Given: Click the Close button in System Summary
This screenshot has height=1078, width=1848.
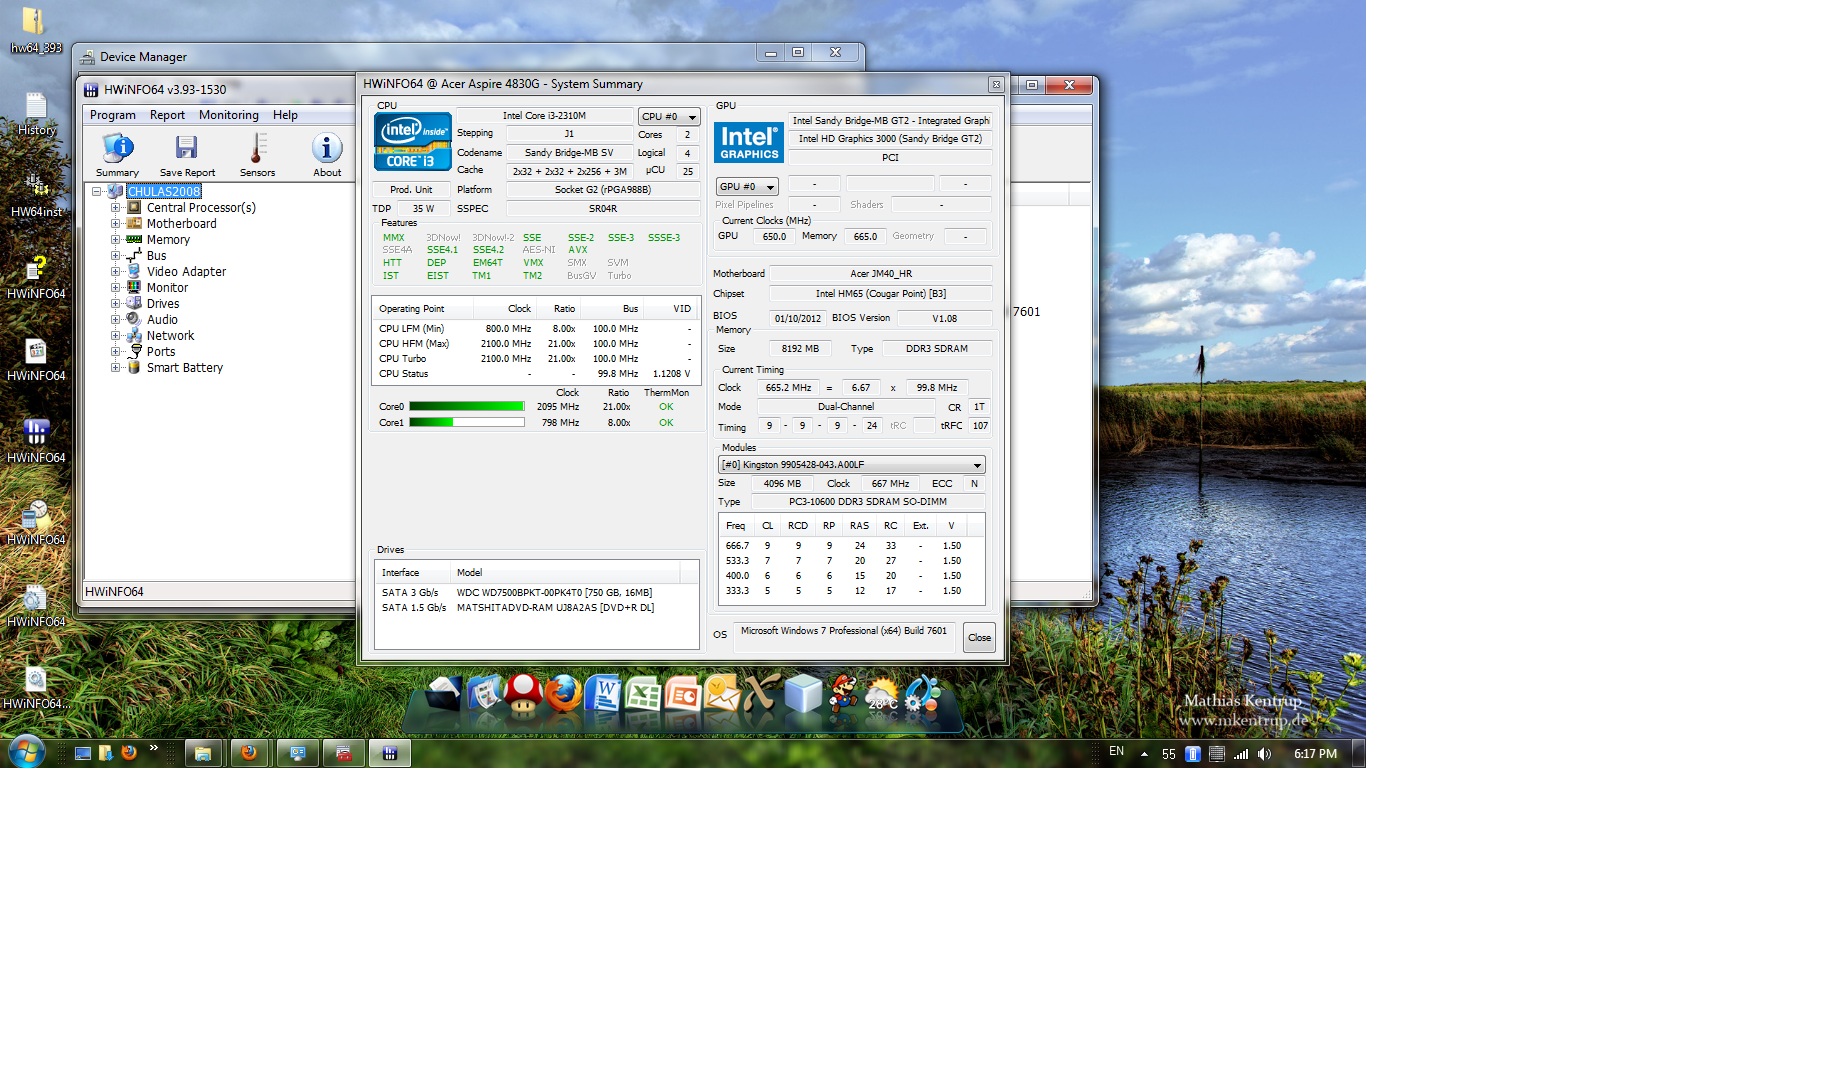Looking at the screenshot, I should pos(979,638).
